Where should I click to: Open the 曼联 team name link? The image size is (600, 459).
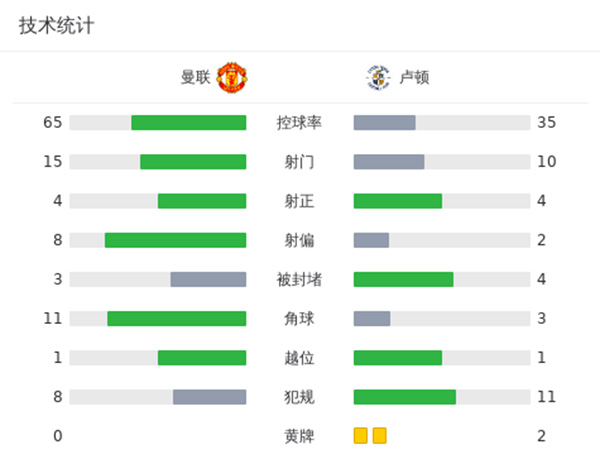[195, 77]
